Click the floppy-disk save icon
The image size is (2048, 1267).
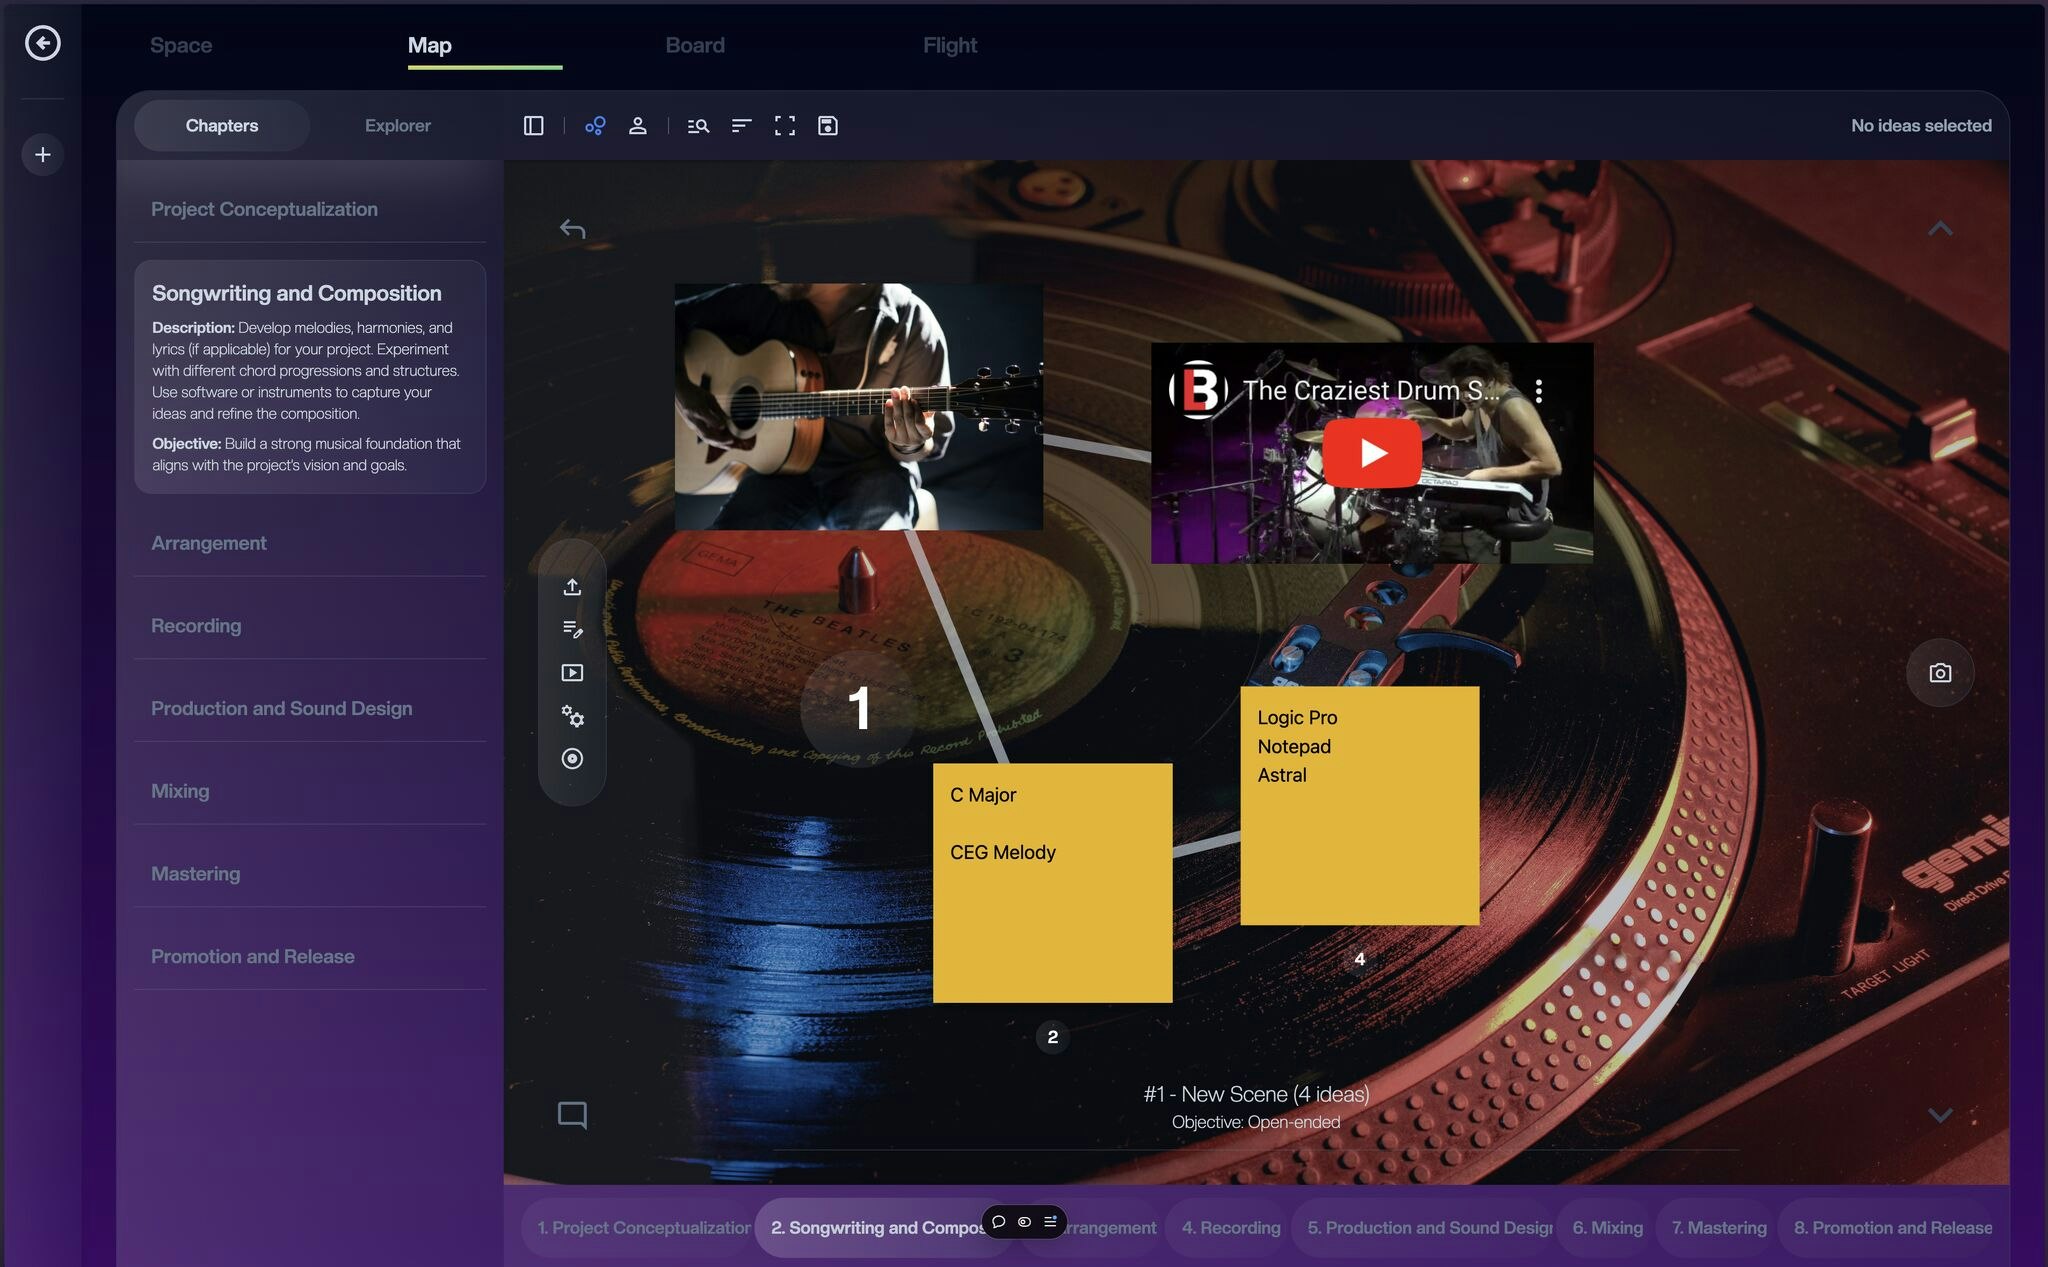click(x=828, y=126)
